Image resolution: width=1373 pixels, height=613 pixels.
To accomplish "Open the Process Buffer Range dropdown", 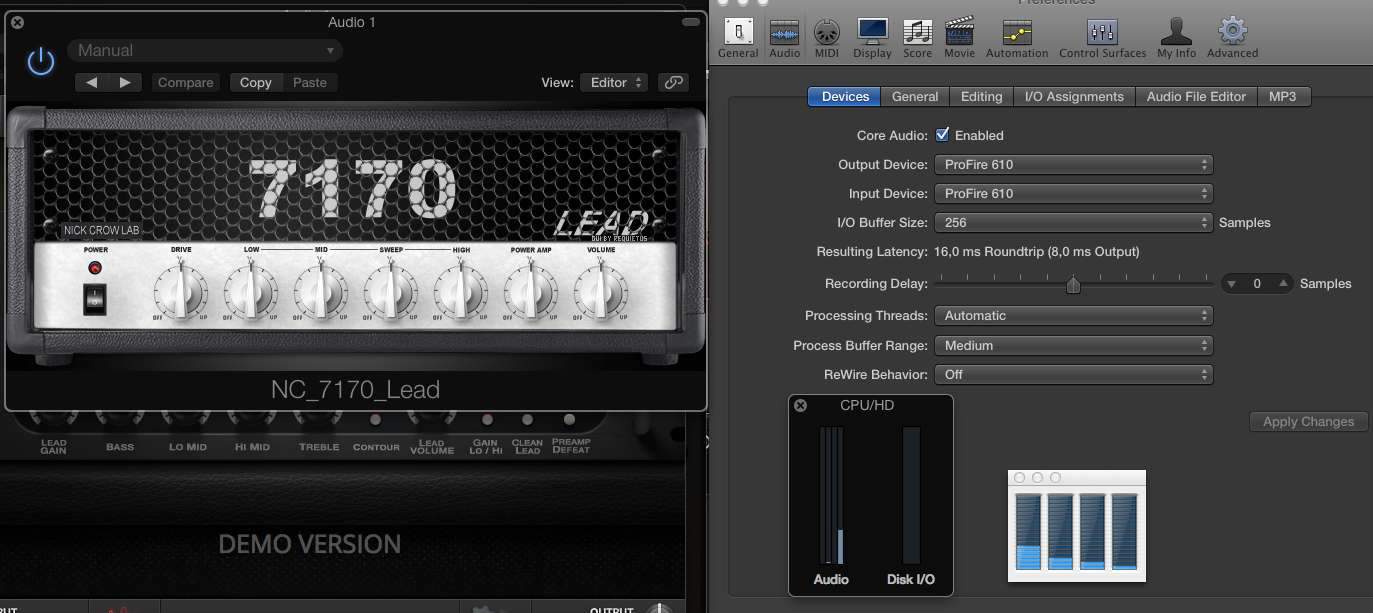I will click(x=1072, y=346).
